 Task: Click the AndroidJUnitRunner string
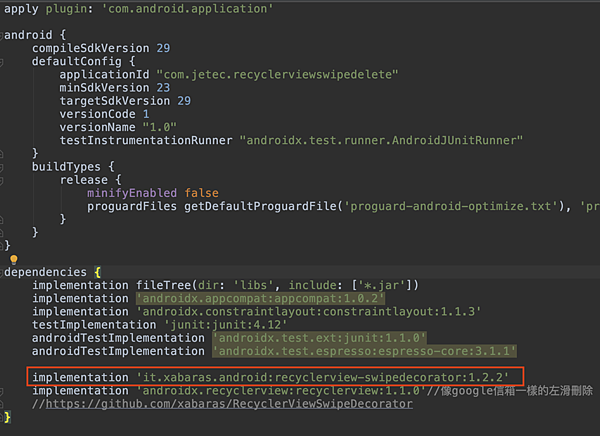tap(381, 140)
